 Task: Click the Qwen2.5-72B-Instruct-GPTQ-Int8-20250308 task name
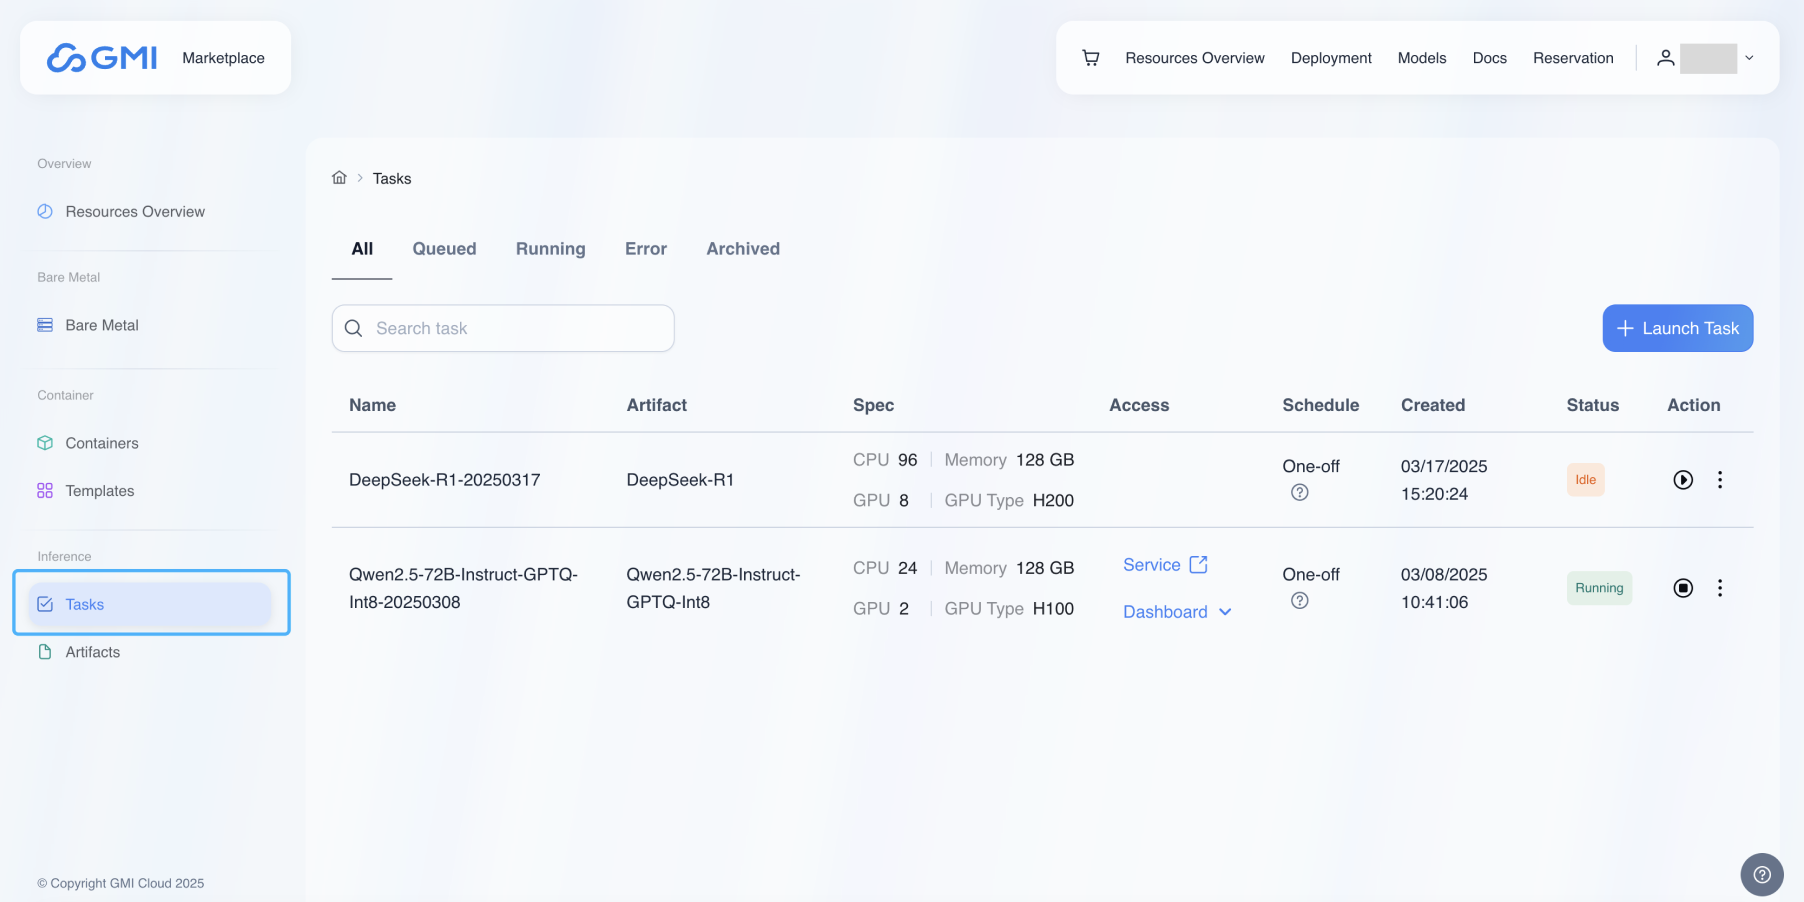463,588
